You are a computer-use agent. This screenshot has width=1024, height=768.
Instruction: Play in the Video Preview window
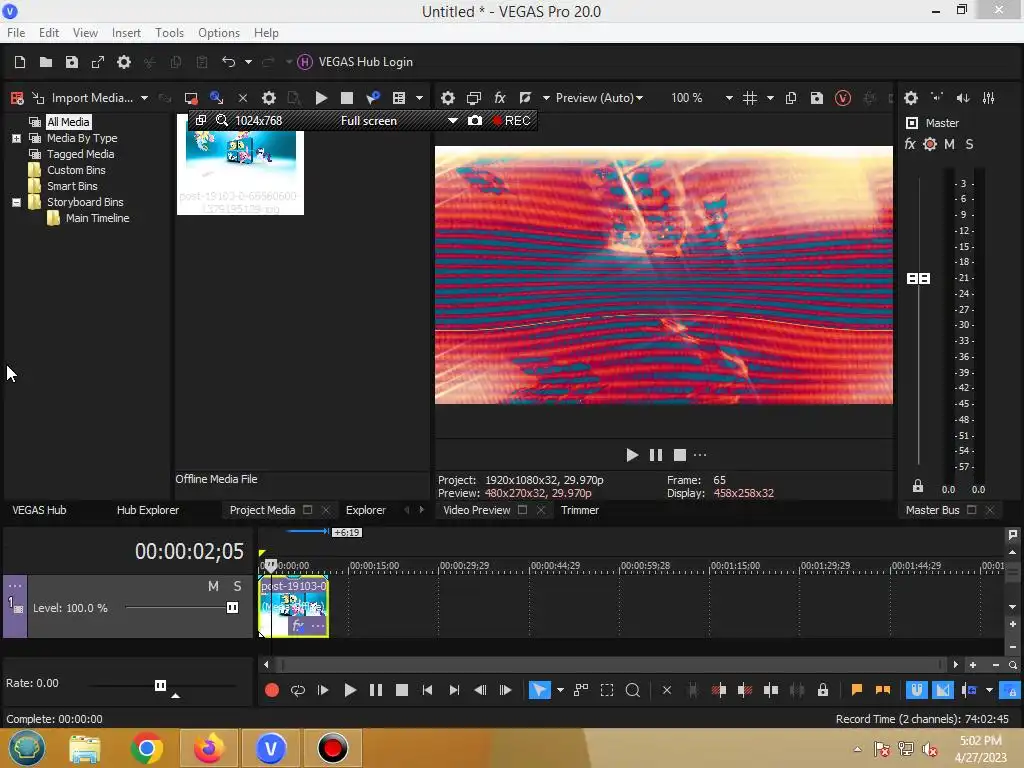click(632, 455)
